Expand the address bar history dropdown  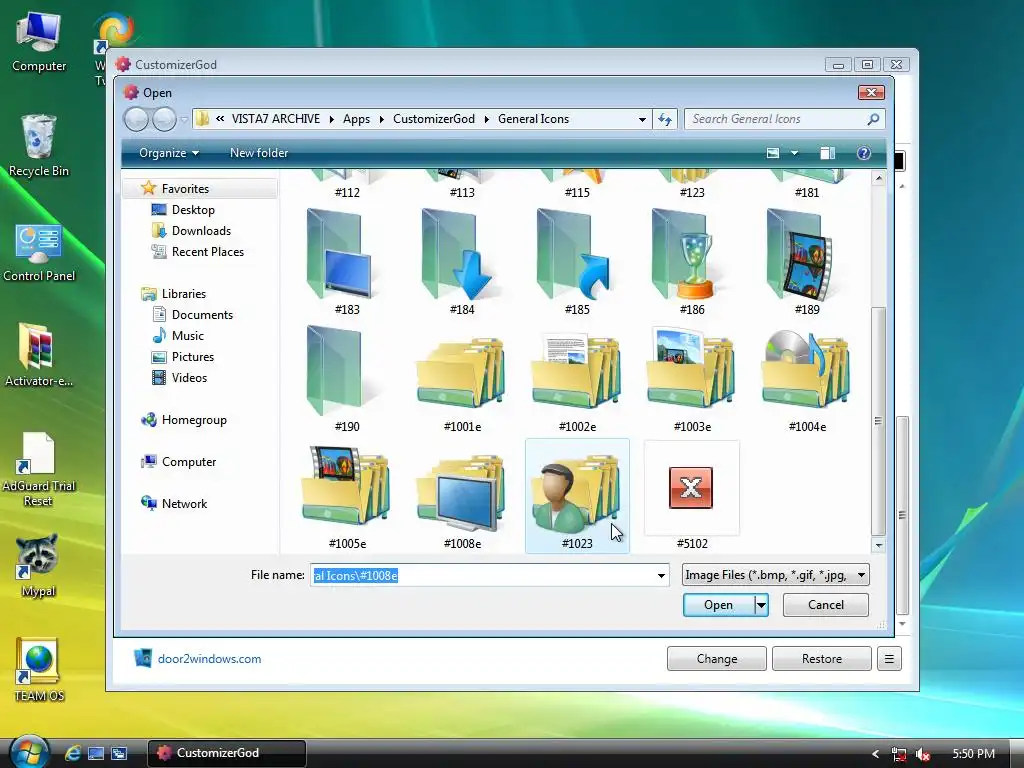coord(642,120)
